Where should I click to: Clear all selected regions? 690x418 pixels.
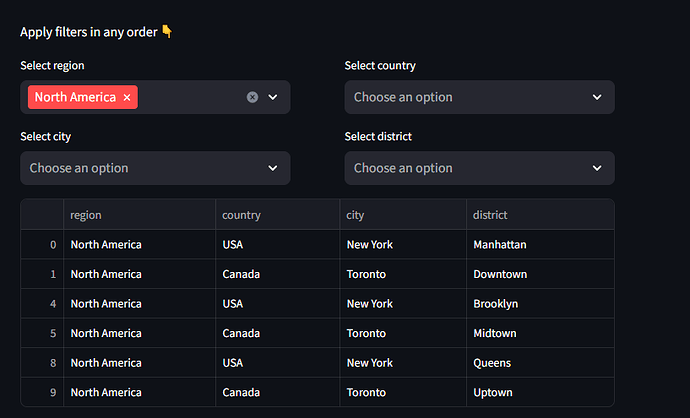tap(252, 97)
